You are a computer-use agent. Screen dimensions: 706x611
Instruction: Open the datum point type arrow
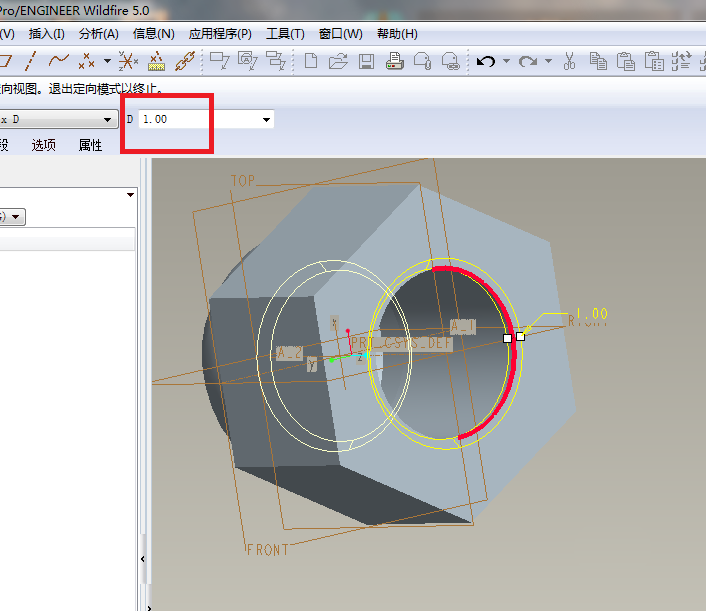(107, 61)
